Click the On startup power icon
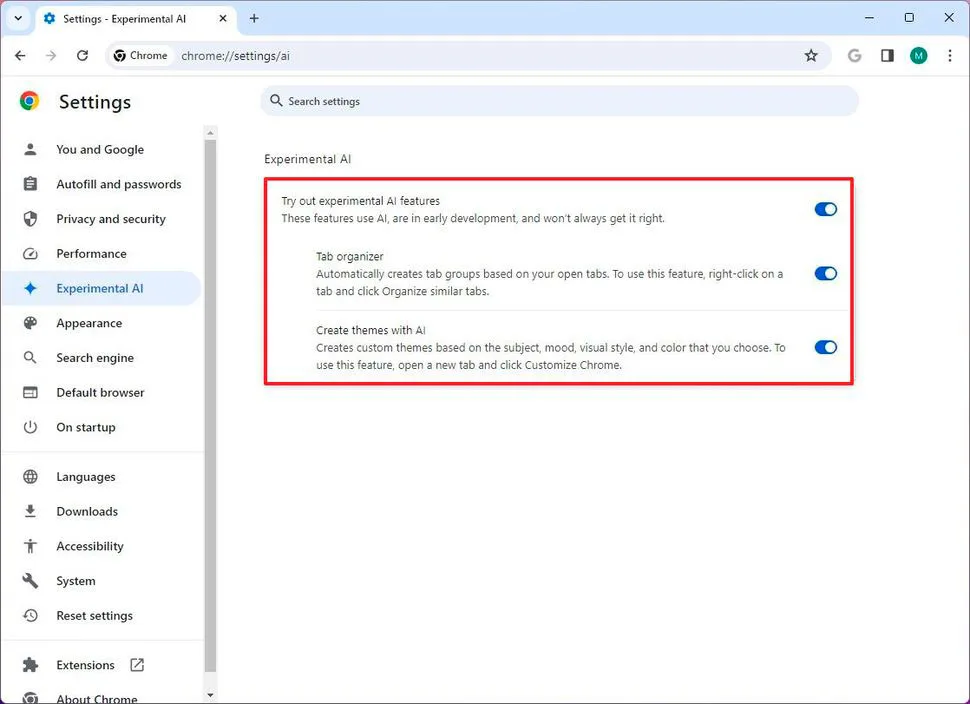This screenshot has width=970, height=704. (x=30, y=427)
